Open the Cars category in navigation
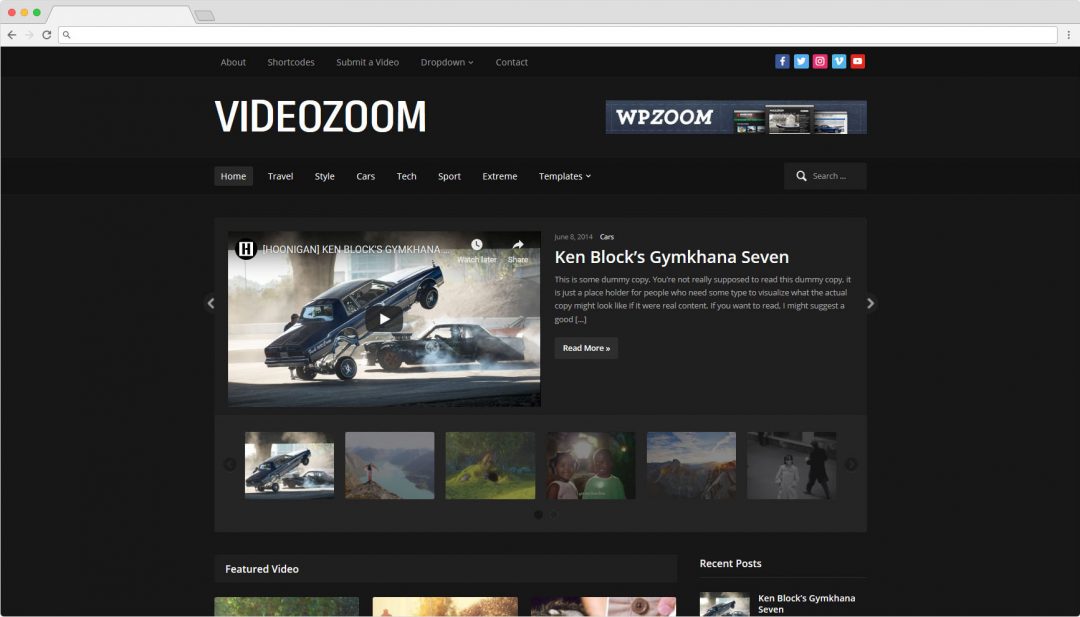 click(365, 176)
